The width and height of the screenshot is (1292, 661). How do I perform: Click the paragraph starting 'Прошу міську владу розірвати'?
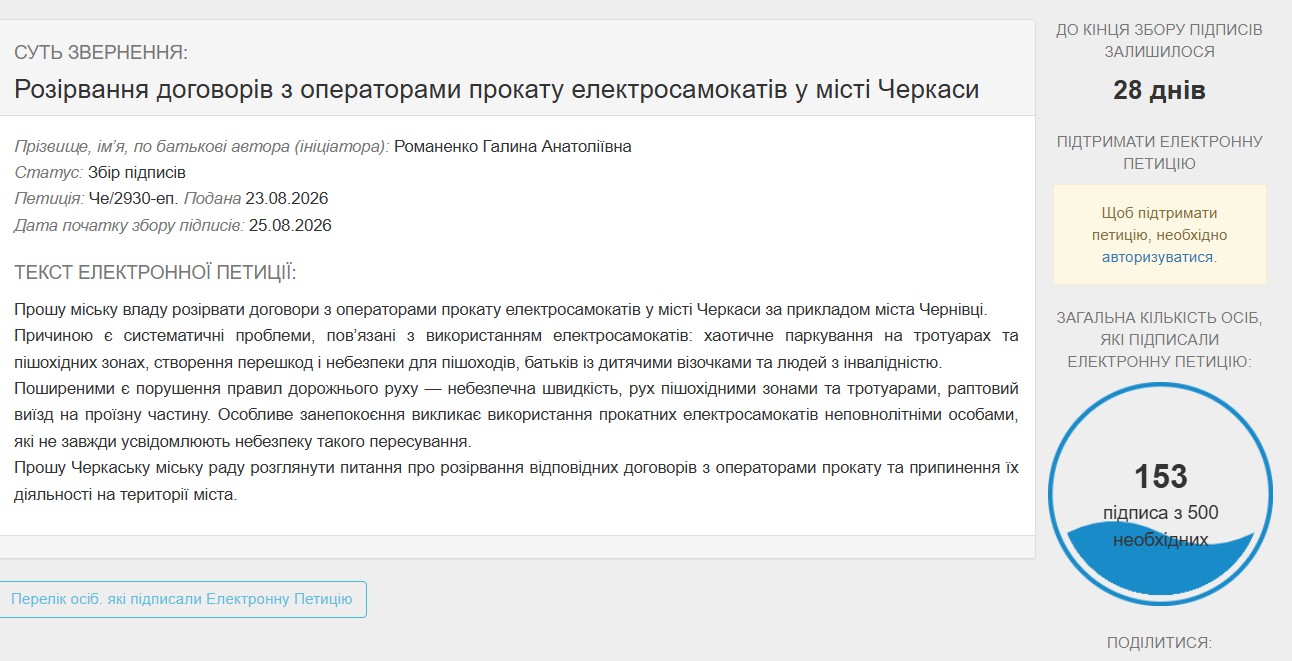coord(501,308)
